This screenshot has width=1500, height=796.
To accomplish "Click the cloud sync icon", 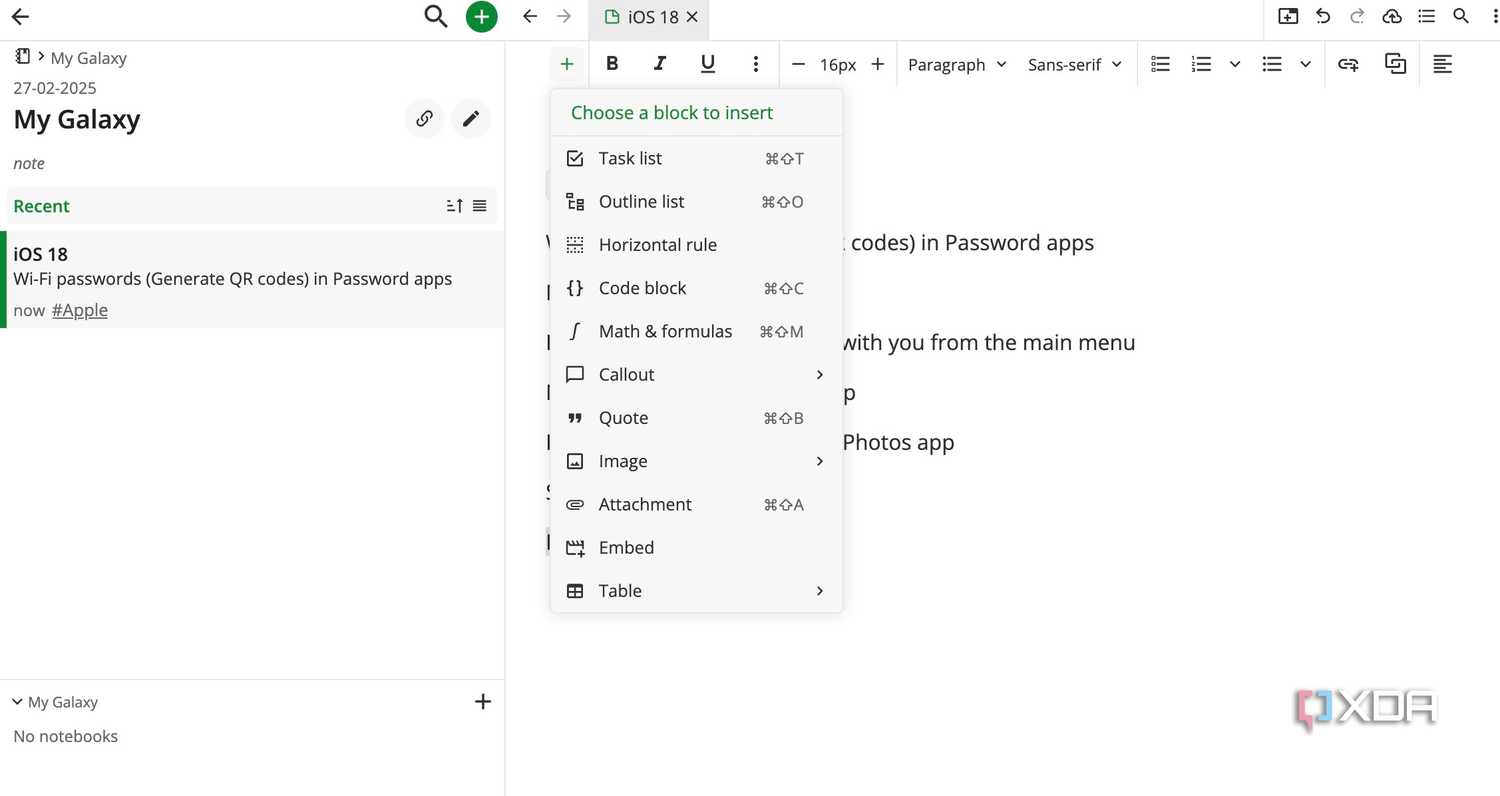I will [1392, 16].
